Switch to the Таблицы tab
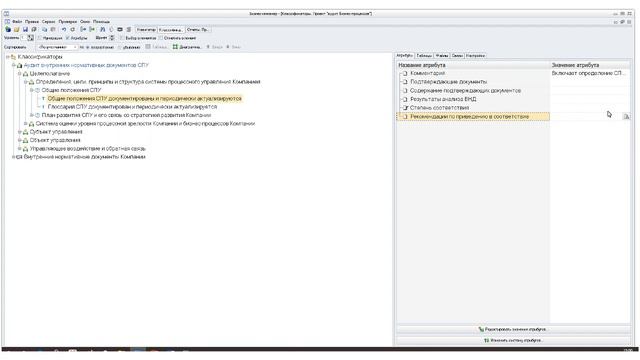This screenshot has height=360, width=640. point(424,56)
